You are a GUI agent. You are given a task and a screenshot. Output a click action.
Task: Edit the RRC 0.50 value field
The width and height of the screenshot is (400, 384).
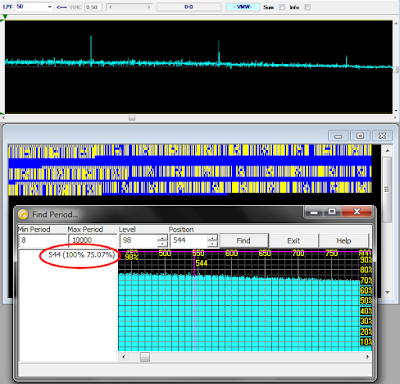93,7
